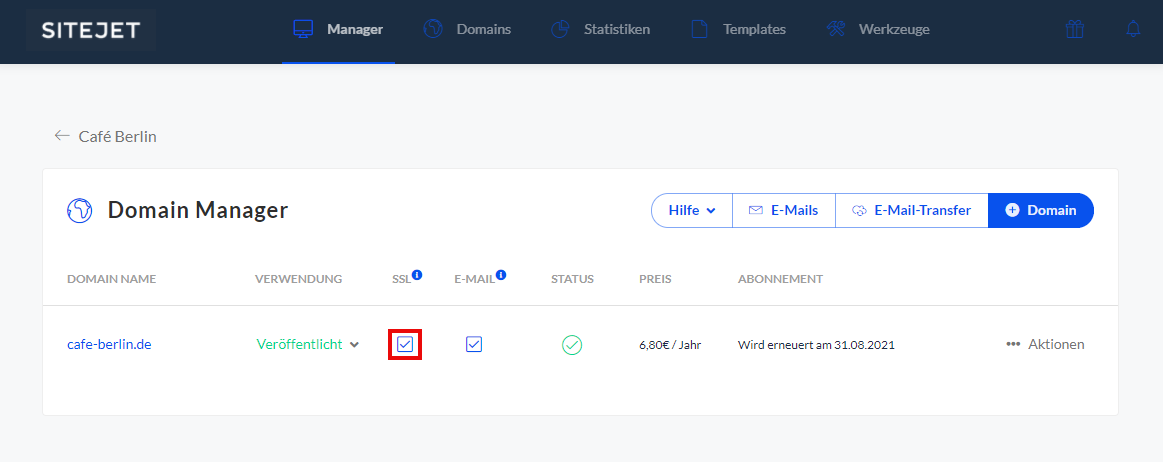Open the Veröffentlicht usage dropdown

pyautogui.click(x=307, y=344)
